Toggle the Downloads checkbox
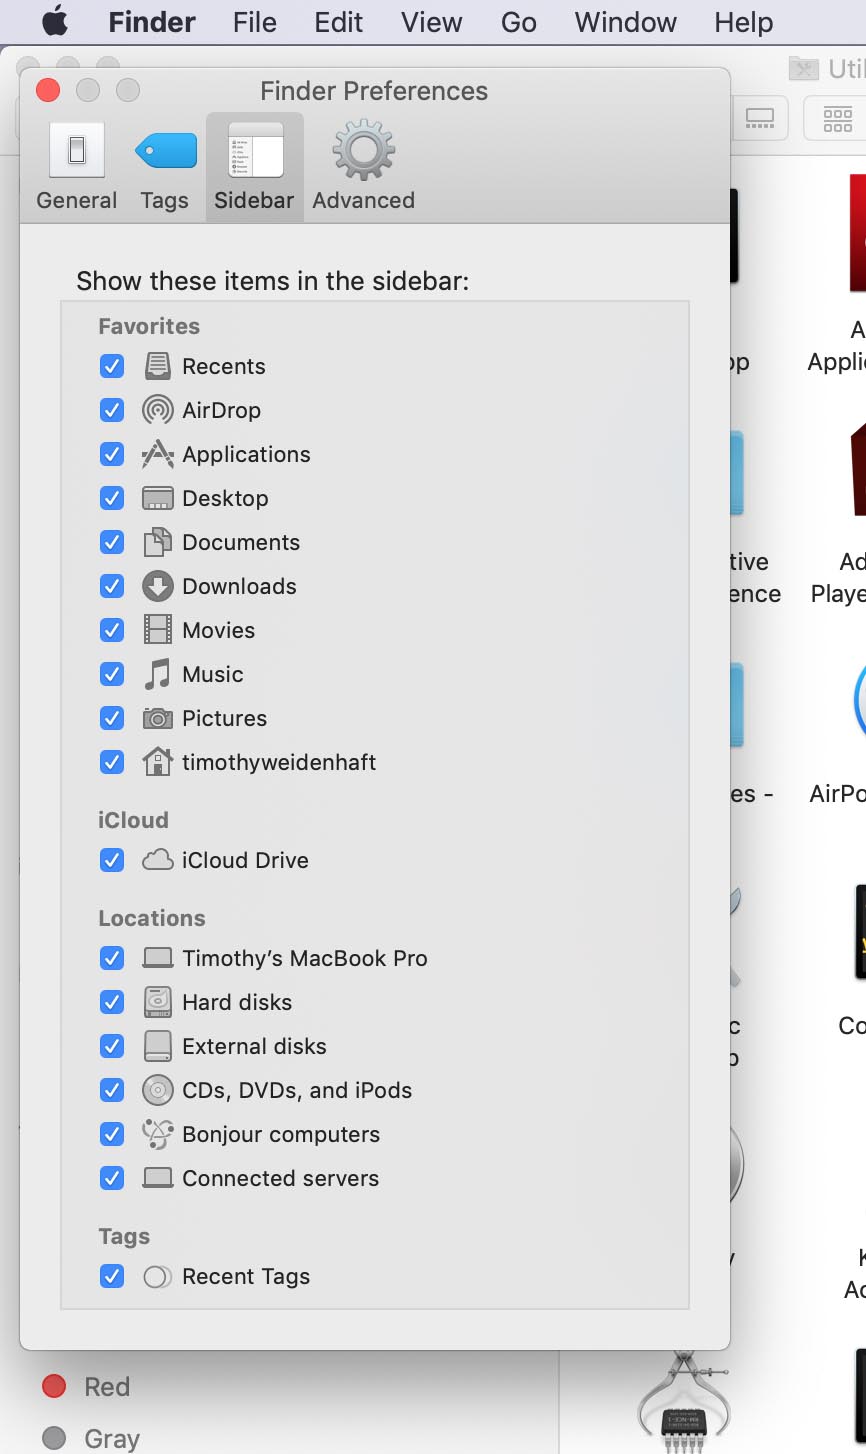Image resolution: width=866 pixels, height=1454 pixels. (x=112, y=586)
